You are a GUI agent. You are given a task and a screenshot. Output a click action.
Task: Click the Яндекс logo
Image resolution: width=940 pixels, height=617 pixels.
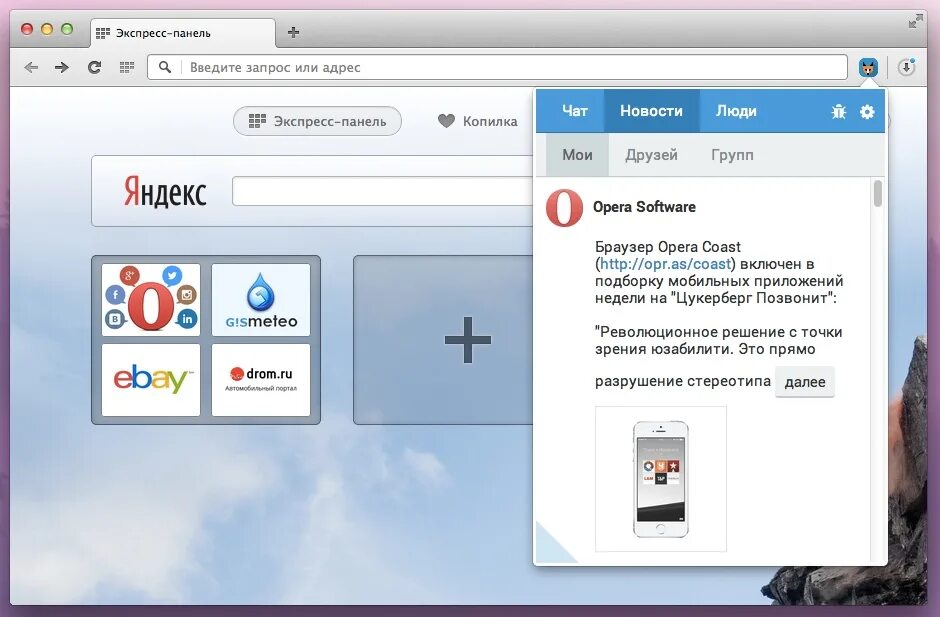pyautogui.click(x=165, y=191)
